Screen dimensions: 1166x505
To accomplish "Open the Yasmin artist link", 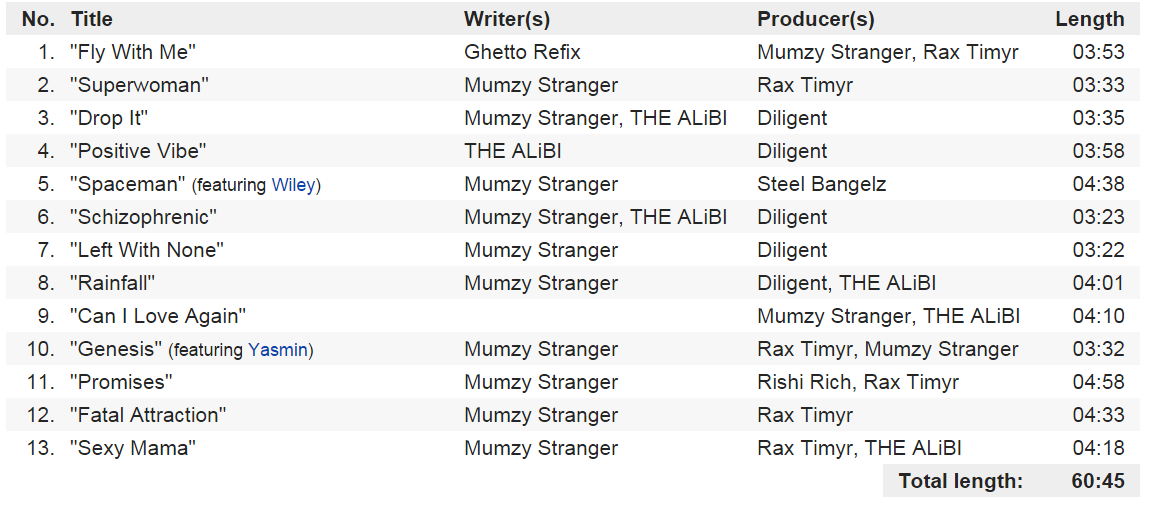I will [x=278, y=350].
